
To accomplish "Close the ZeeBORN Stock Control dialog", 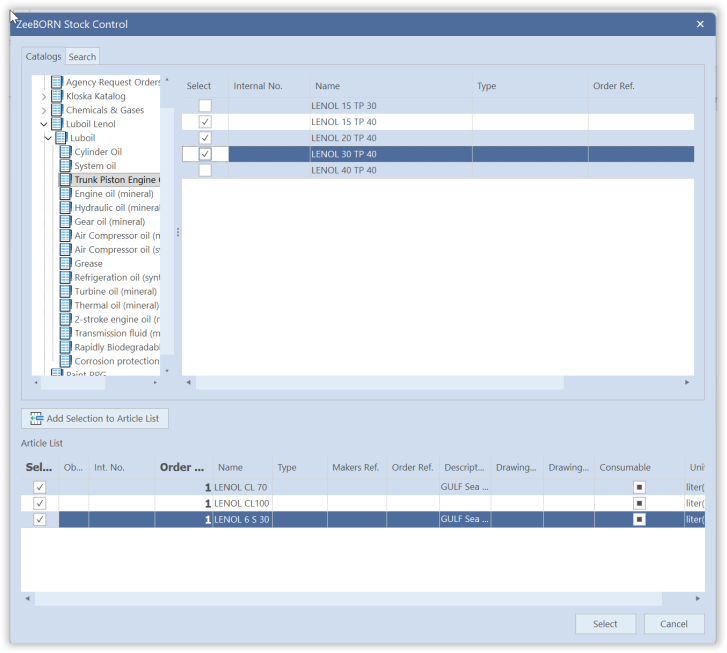I will point(700,24).
